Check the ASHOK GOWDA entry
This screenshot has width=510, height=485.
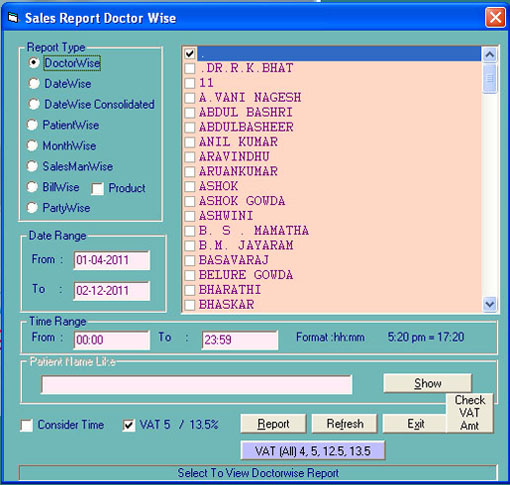[190, 201]
